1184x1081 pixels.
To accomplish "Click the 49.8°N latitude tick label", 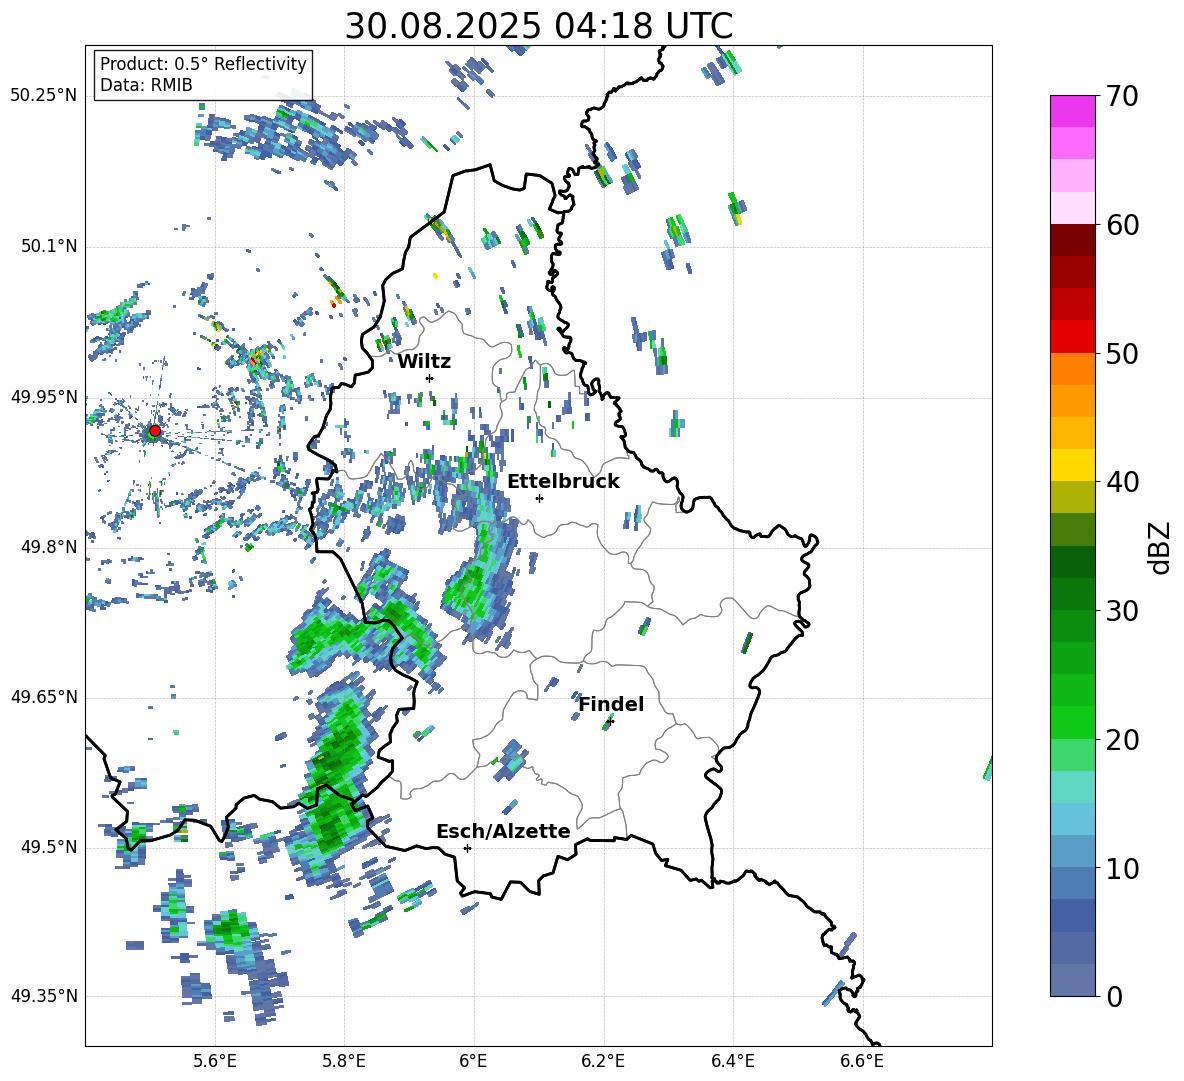I will coord(48,547).
